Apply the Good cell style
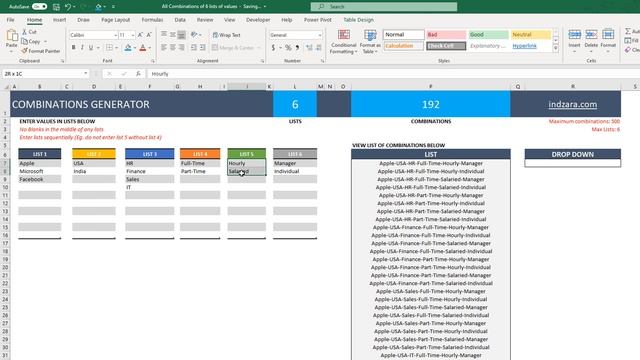This screenshot has width=640, height=360. (x=489, y=35)
